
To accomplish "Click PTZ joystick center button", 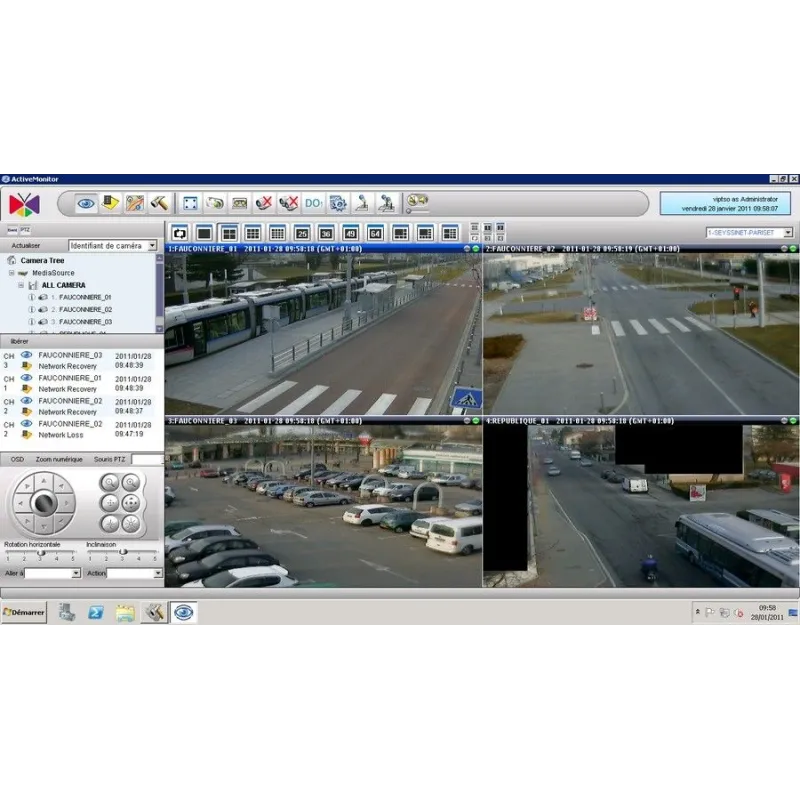I will [x=42, y=502].
